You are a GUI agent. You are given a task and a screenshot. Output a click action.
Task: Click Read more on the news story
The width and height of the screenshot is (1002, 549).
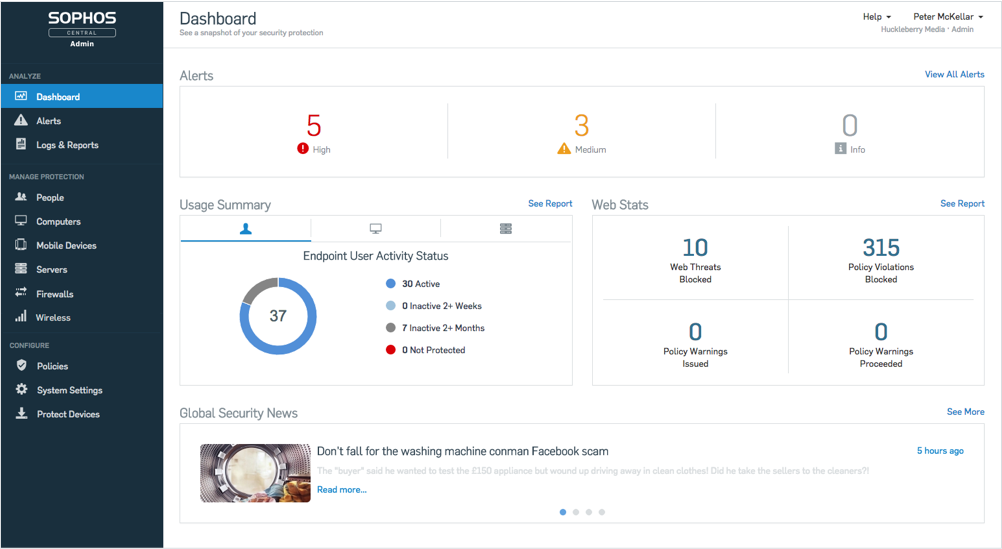click(x=342, y=490)
